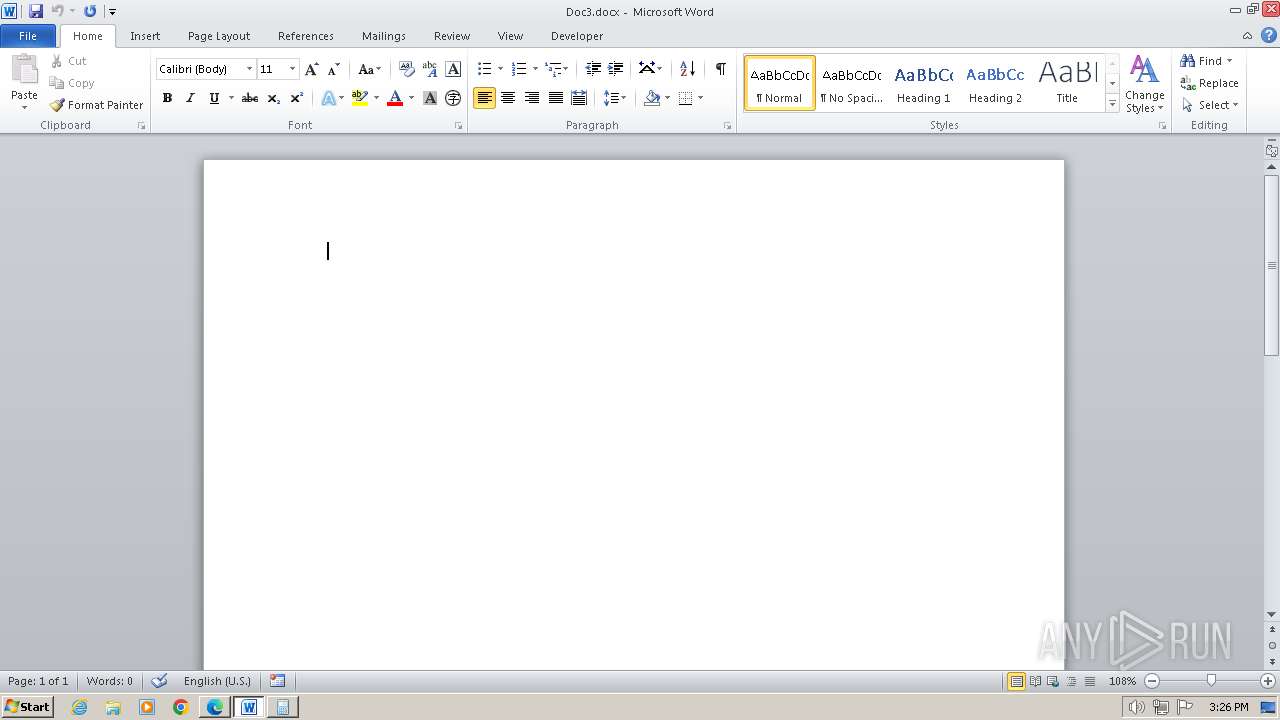
Task: Toggle Underline formatting
Action: click(213, 98)
